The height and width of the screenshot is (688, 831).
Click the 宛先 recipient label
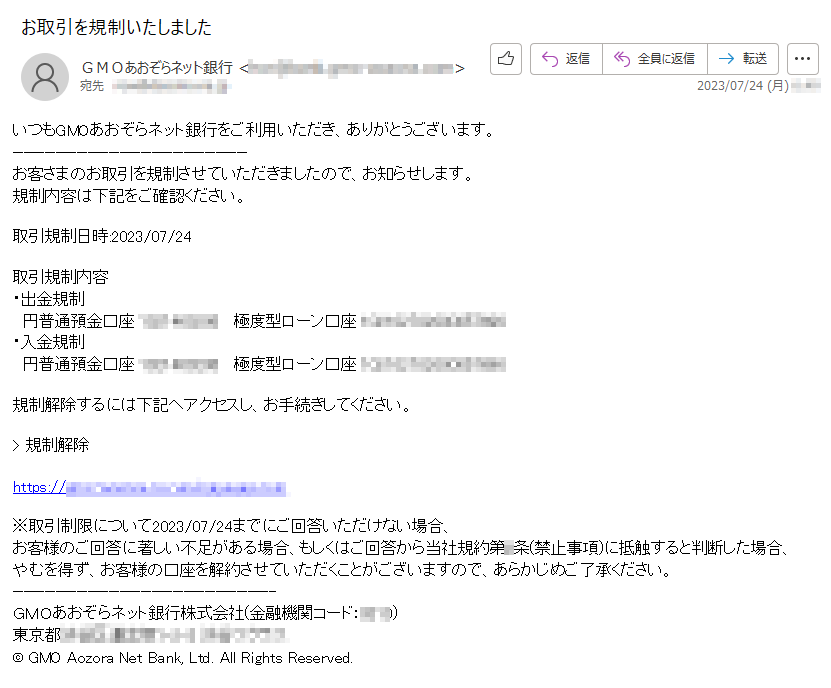coord(92,86)
